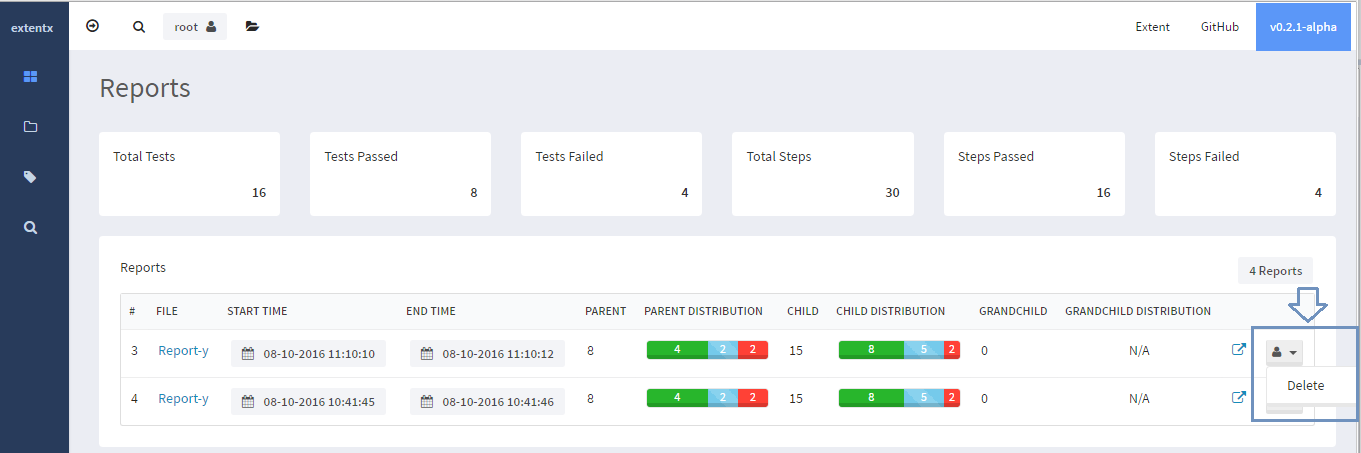Open the folder icon in left sidebar
Screen dimensions: 1361x453
point(30,127)
